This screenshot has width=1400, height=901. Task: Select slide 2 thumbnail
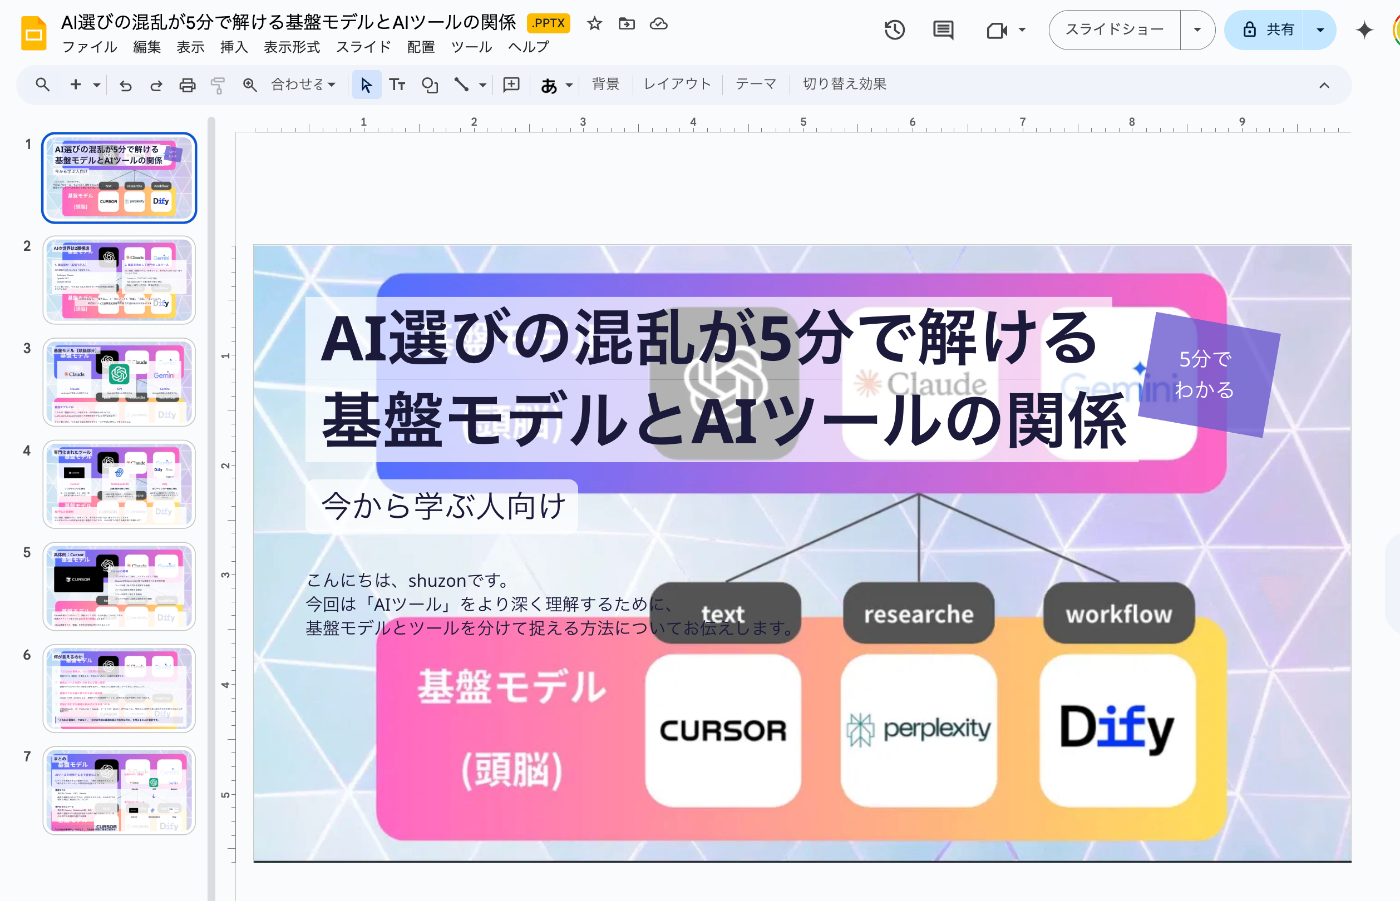tap(119, 280)
